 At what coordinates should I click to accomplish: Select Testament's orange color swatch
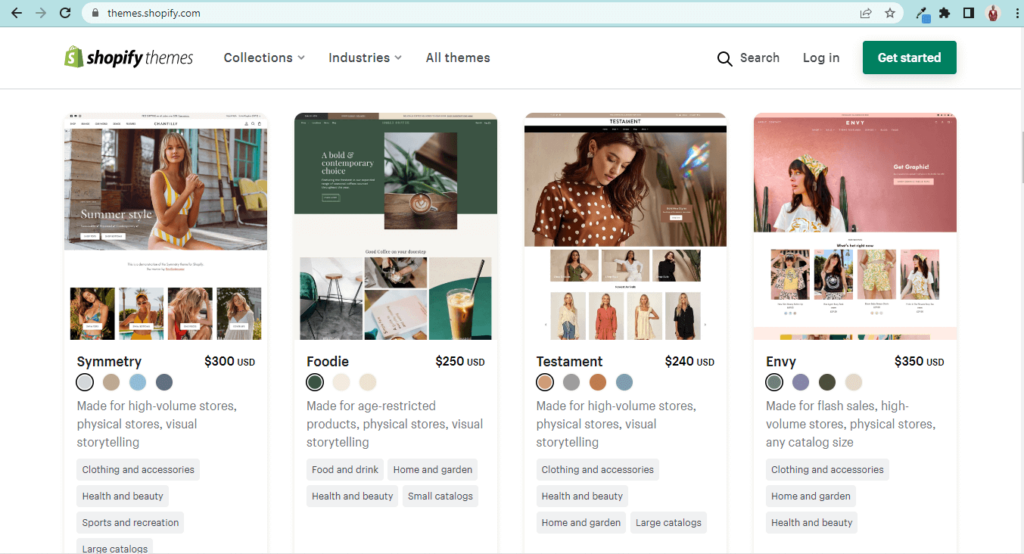coord(598,382)
